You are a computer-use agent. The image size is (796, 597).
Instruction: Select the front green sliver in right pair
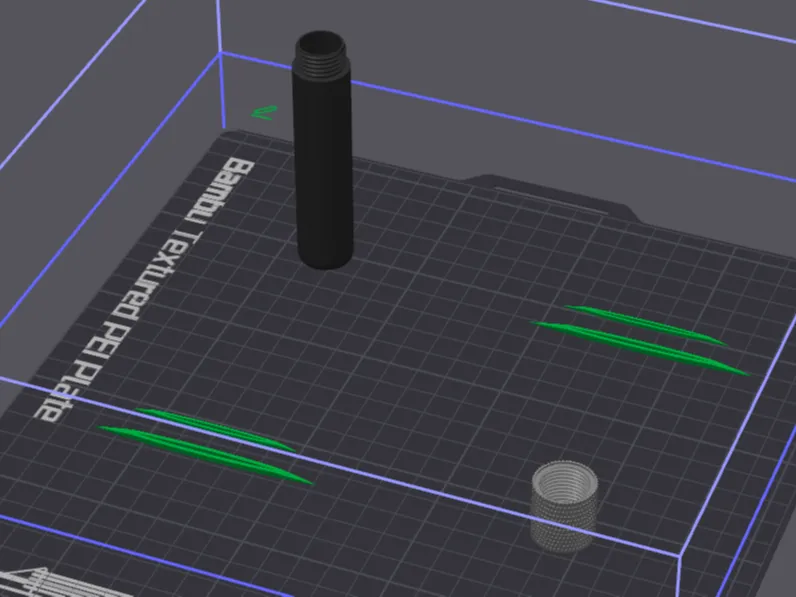(641, 348)
